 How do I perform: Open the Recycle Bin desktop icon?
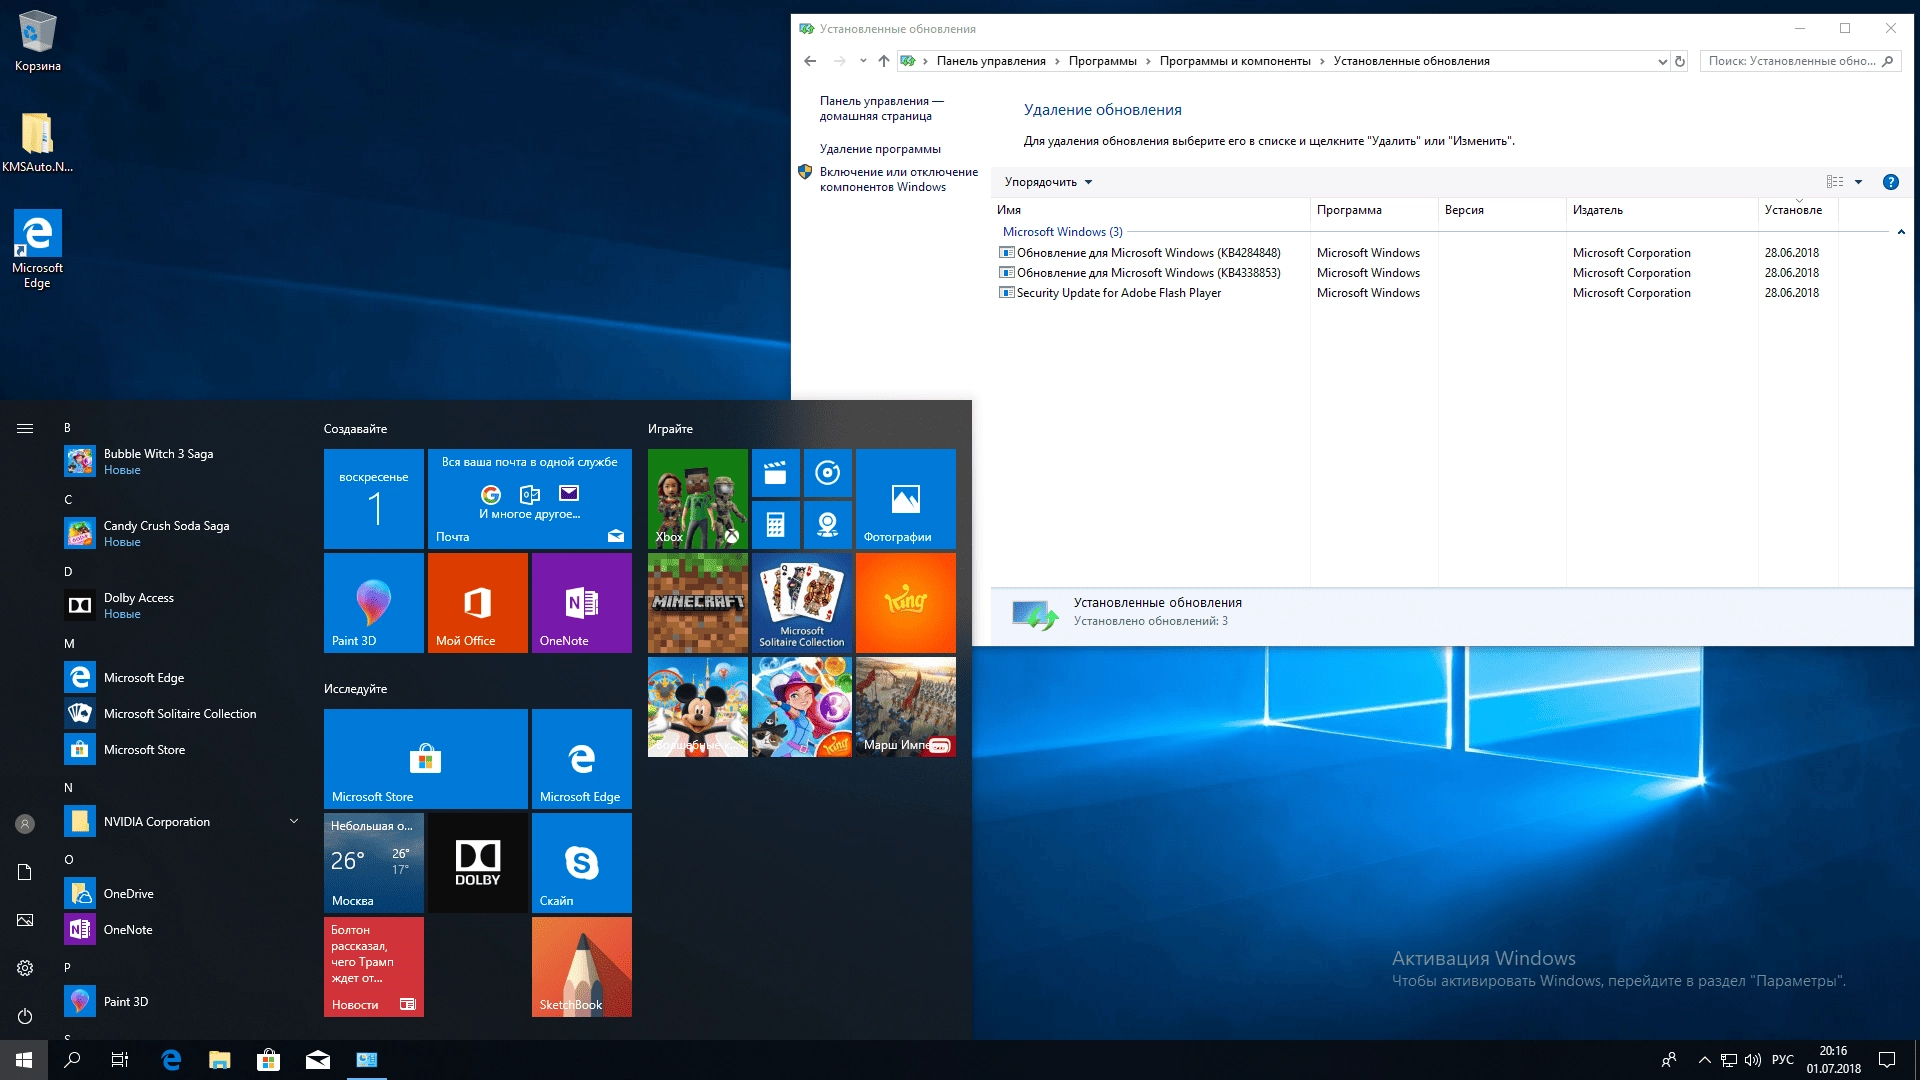37,42
